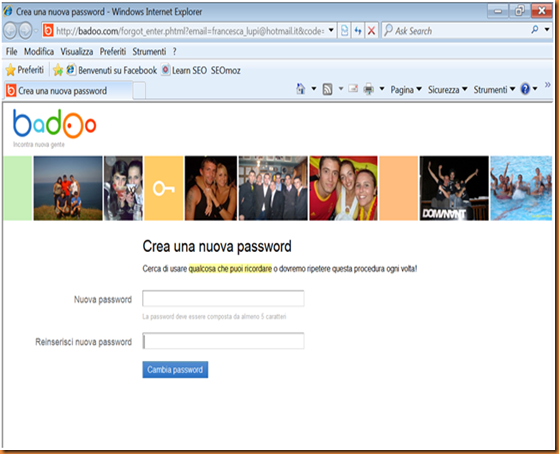Open the Home button dropdown arrow
Image resolution: width=559 pixels, height=454 pixels.
pyautogui.click(x=314, y=88)
